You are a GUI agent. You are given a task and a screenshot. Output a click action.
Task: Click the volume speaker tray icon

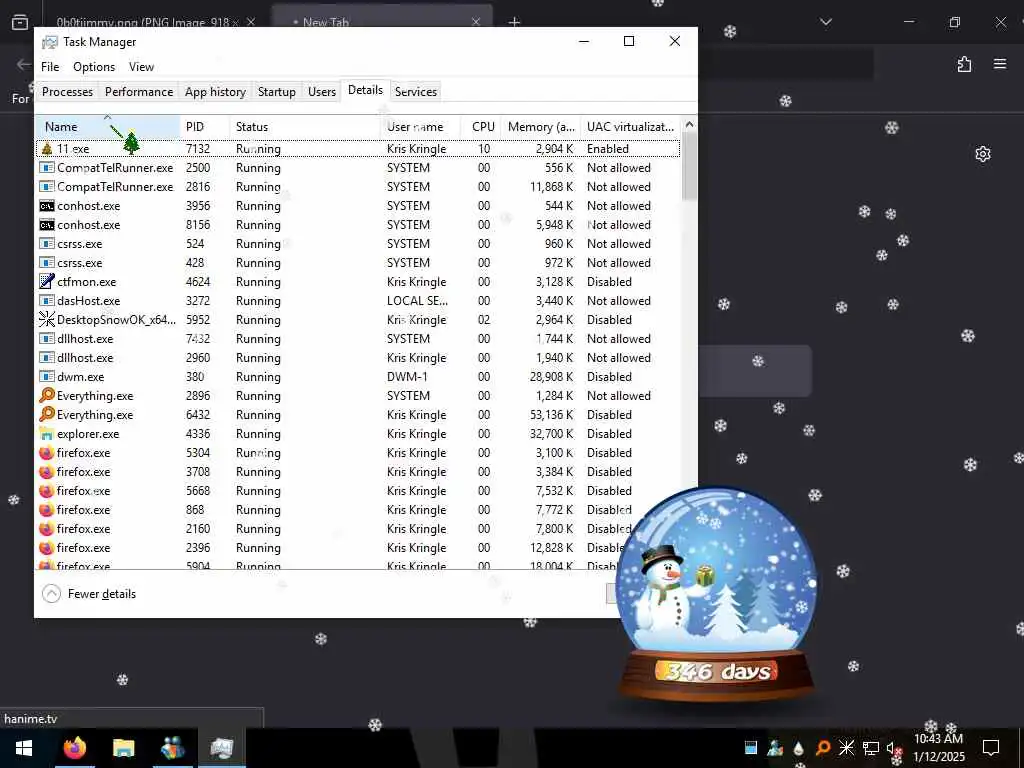(893, 748)
